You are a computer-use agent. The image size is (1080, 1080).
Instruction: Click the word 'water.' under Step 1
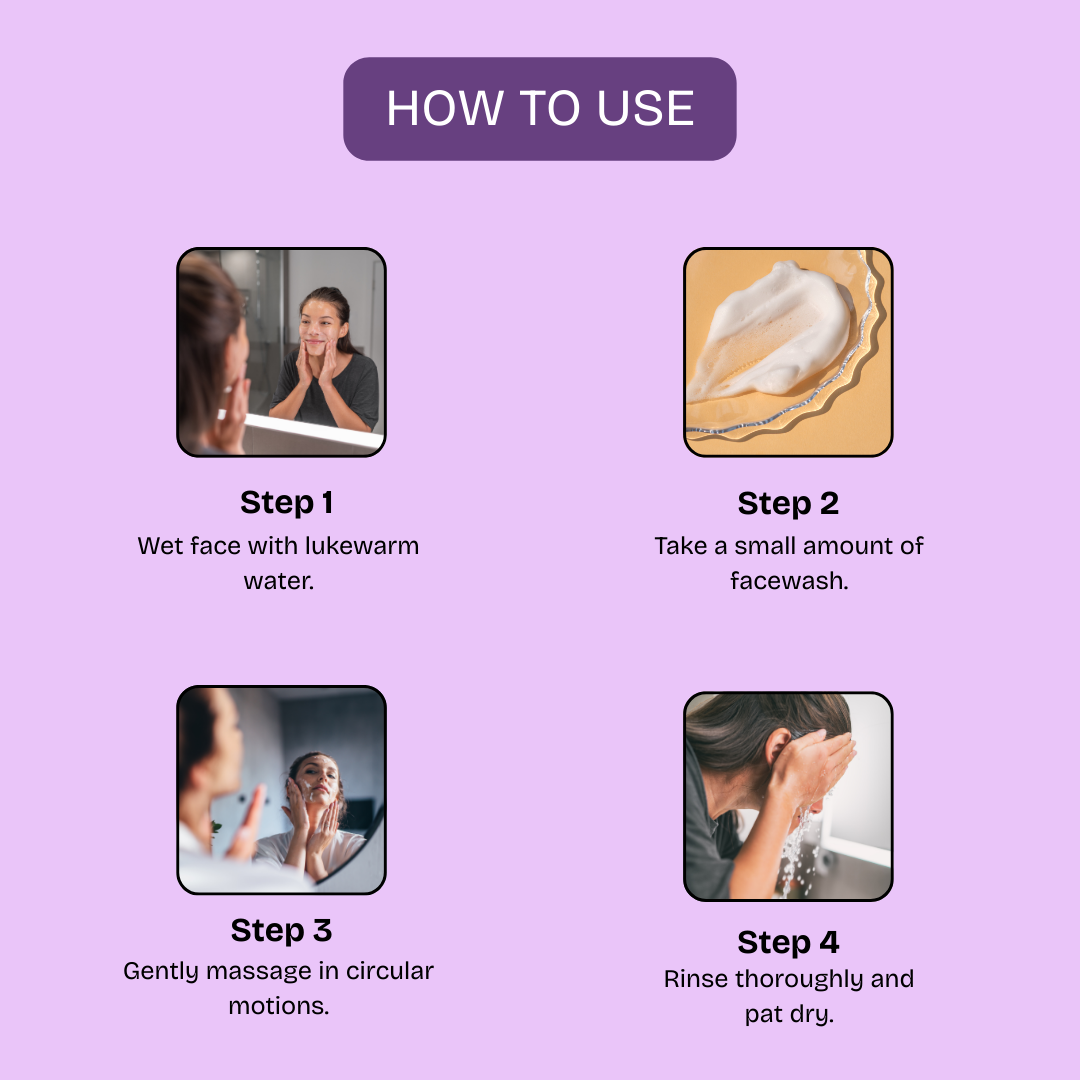tap(279, 581)
